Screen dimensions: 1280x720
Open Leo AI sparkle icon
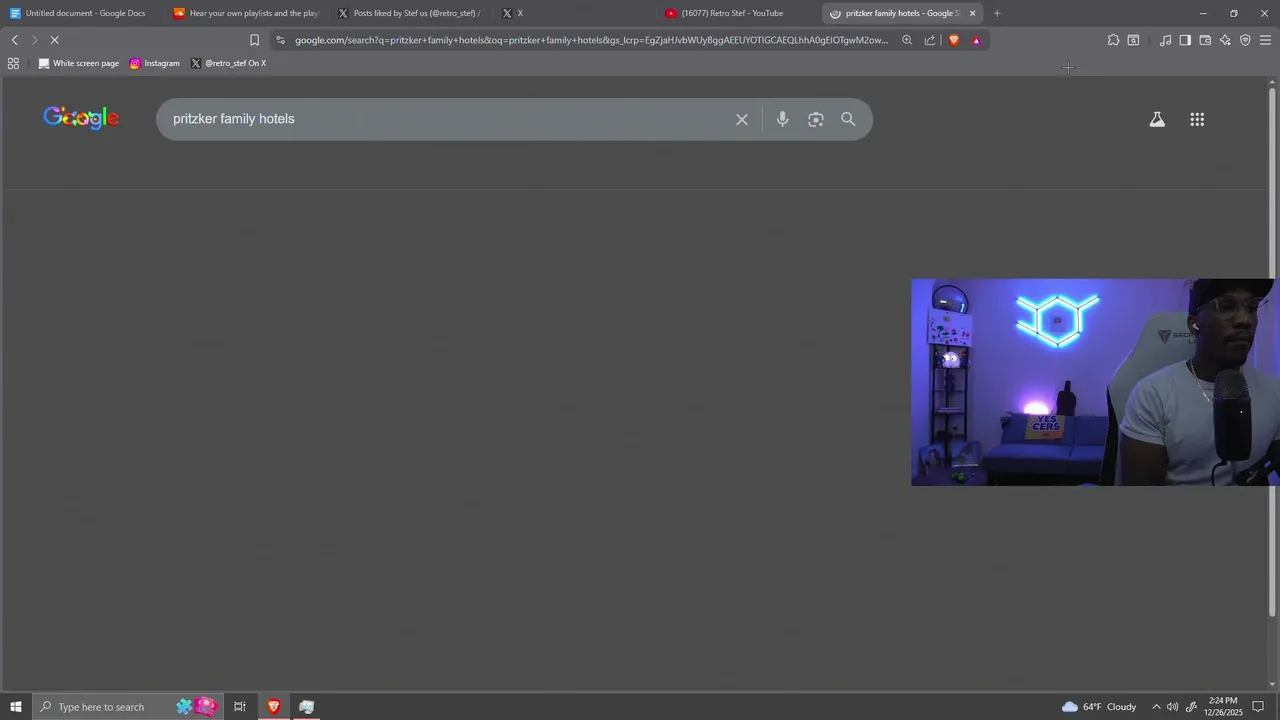point(1225,40)
